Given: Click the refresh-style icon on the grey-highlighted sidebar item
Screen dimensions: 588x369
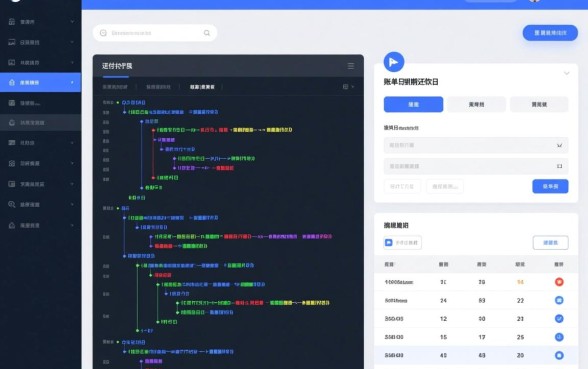Looking at the screenshot, I should click(12, 123).
